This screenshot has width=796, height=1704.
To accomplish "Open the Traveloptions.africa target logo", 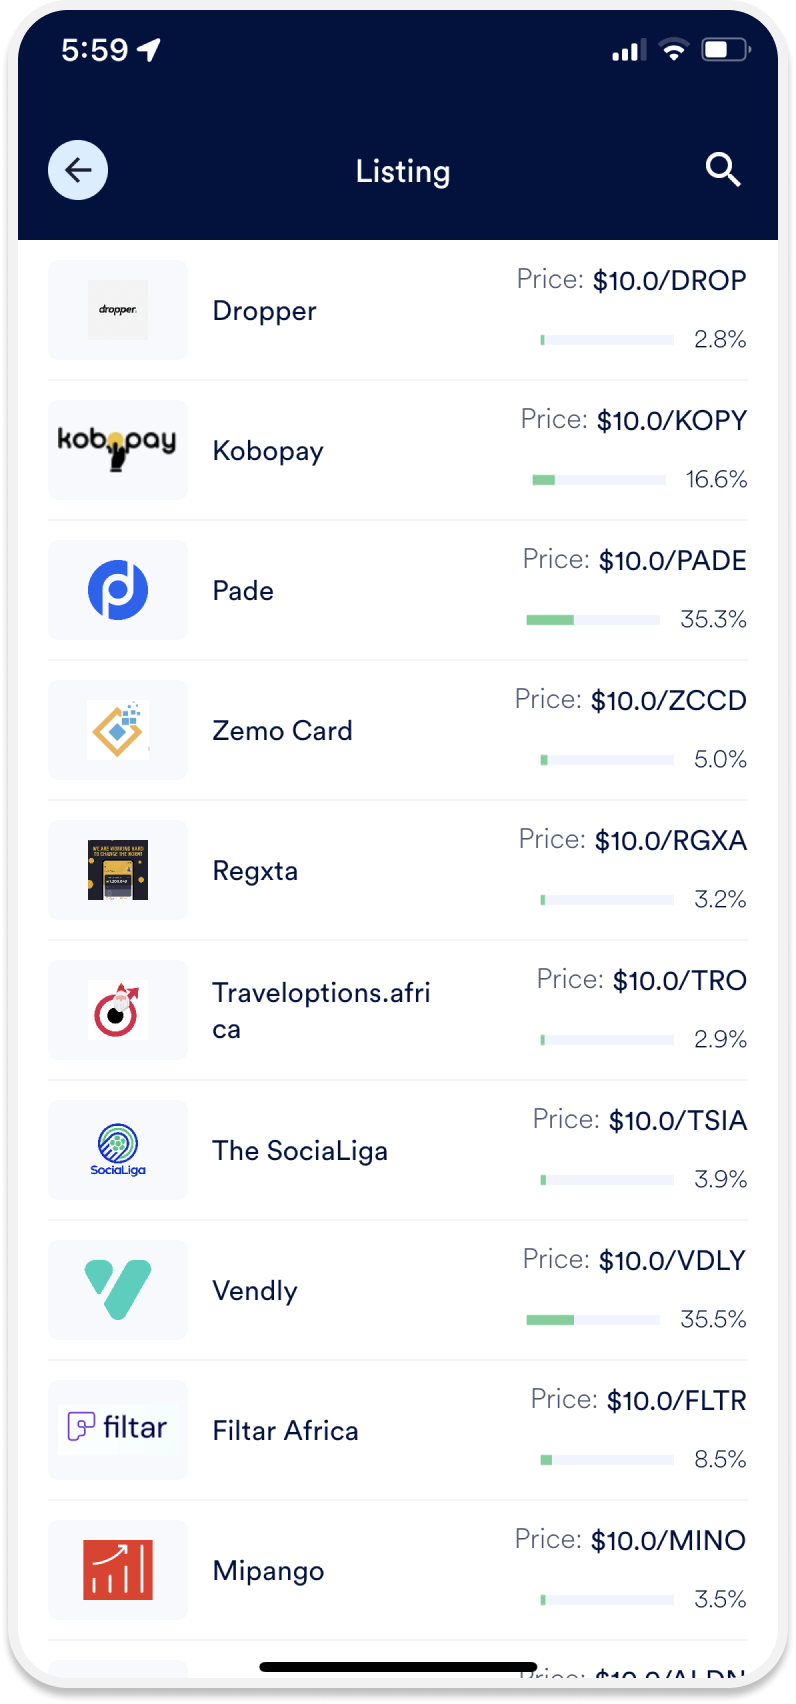I will click(x=118, y=1010).
